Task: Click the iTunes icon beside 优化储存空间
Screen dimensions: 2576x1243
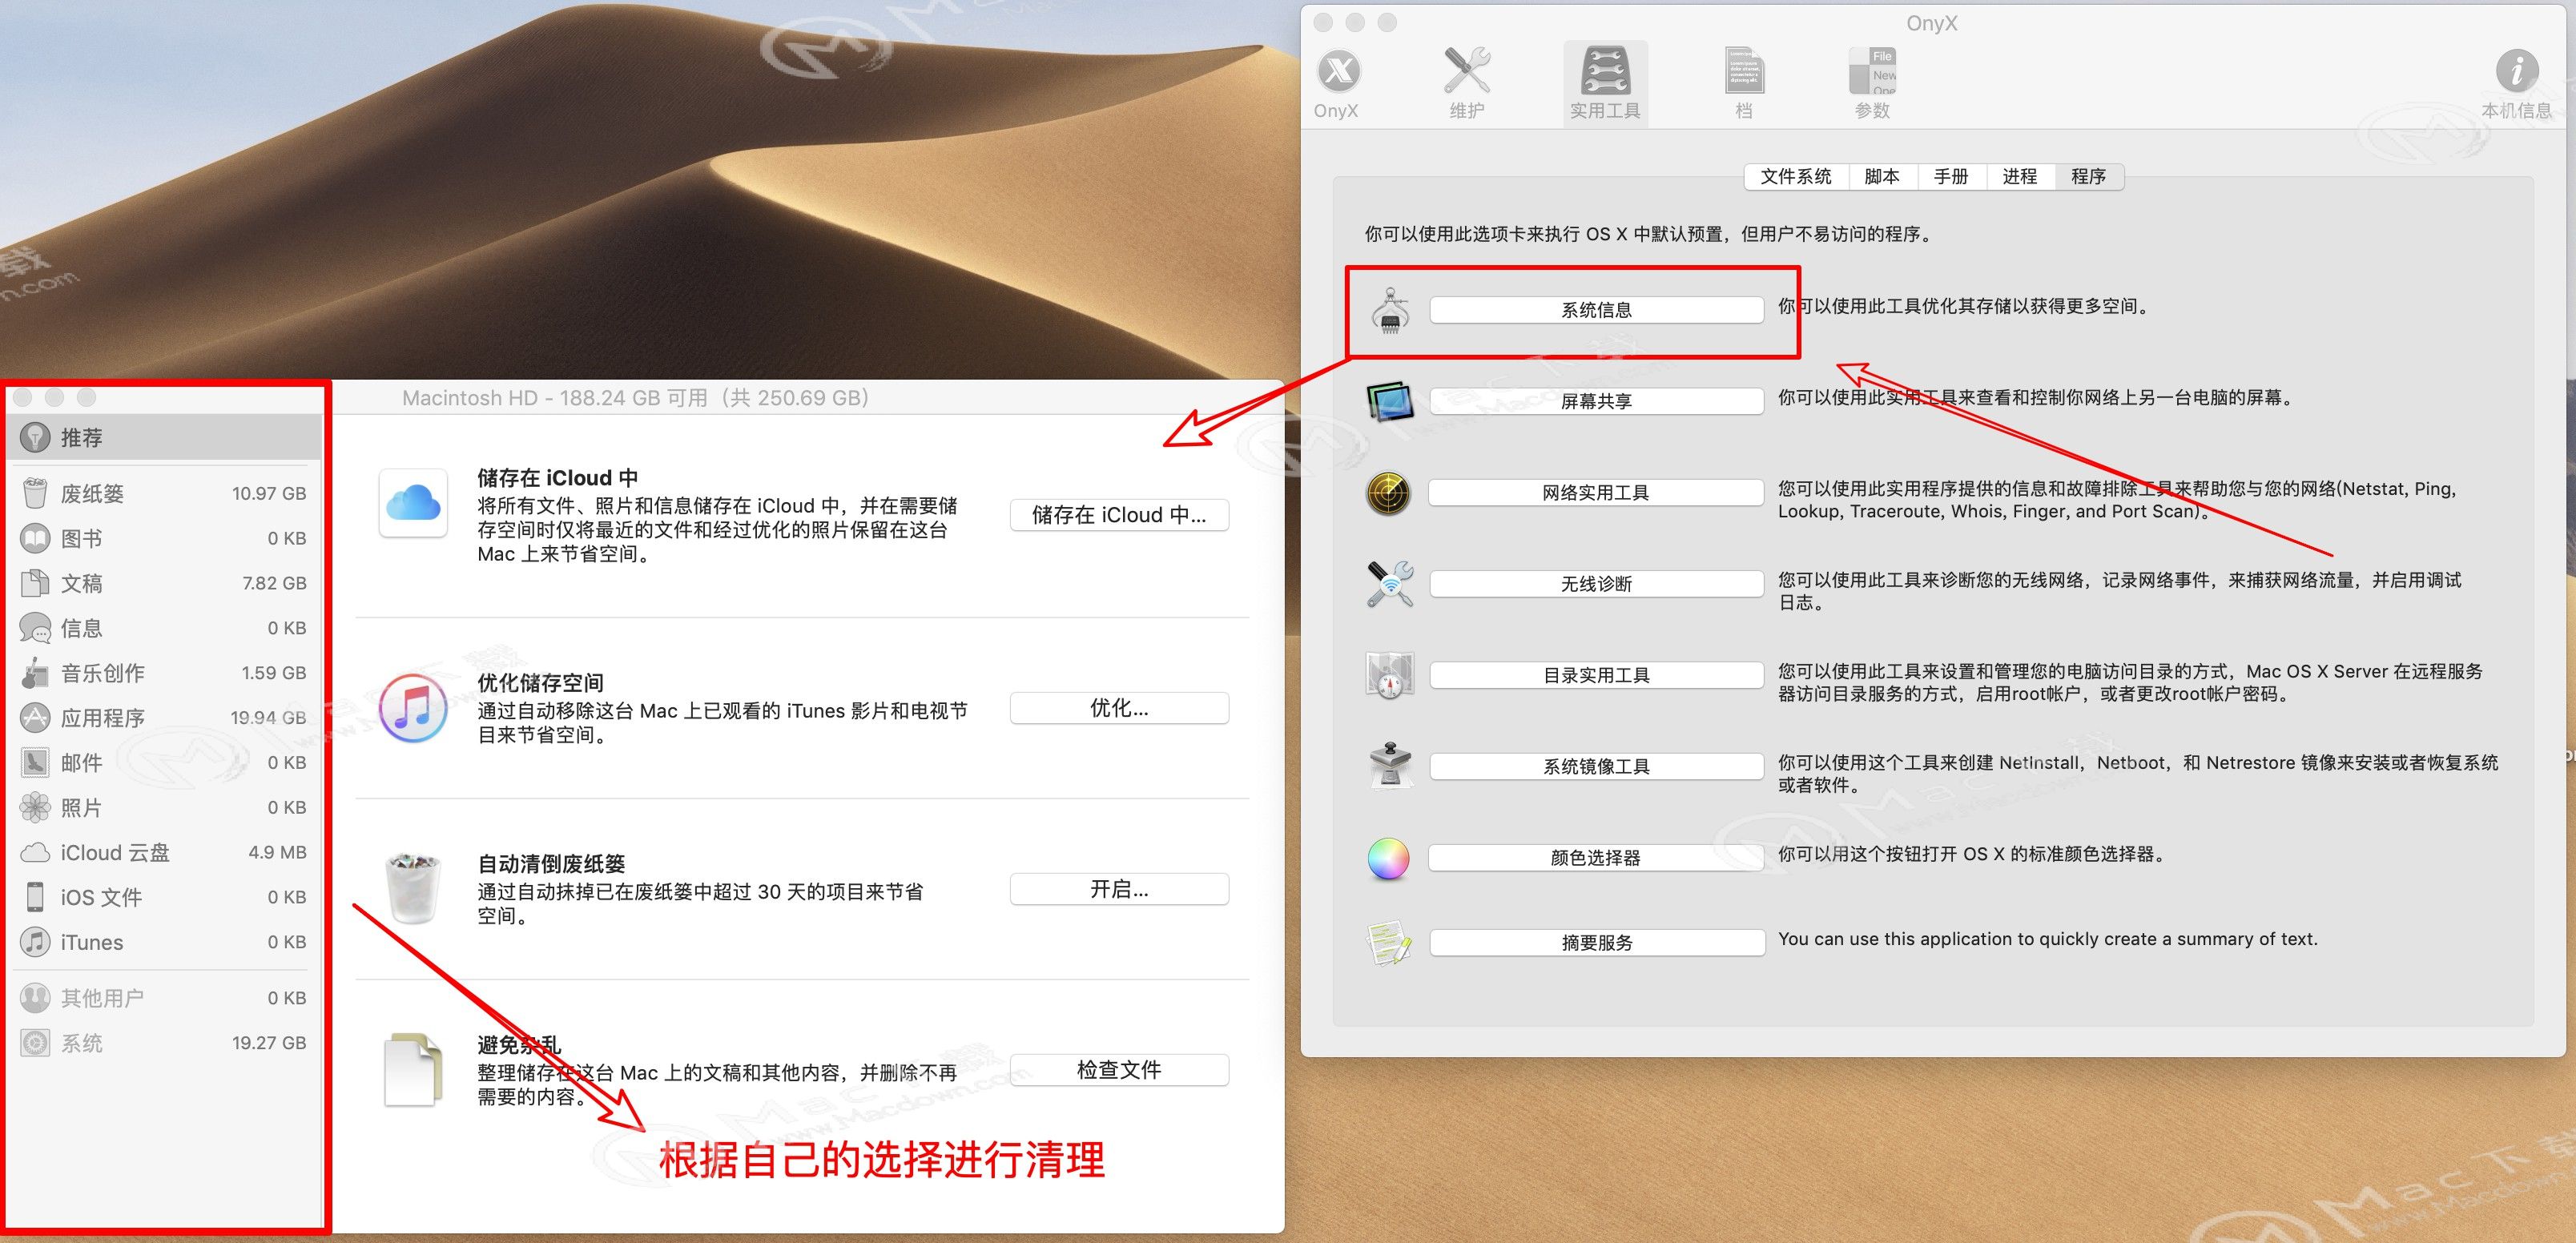Action: coord(413,708)
